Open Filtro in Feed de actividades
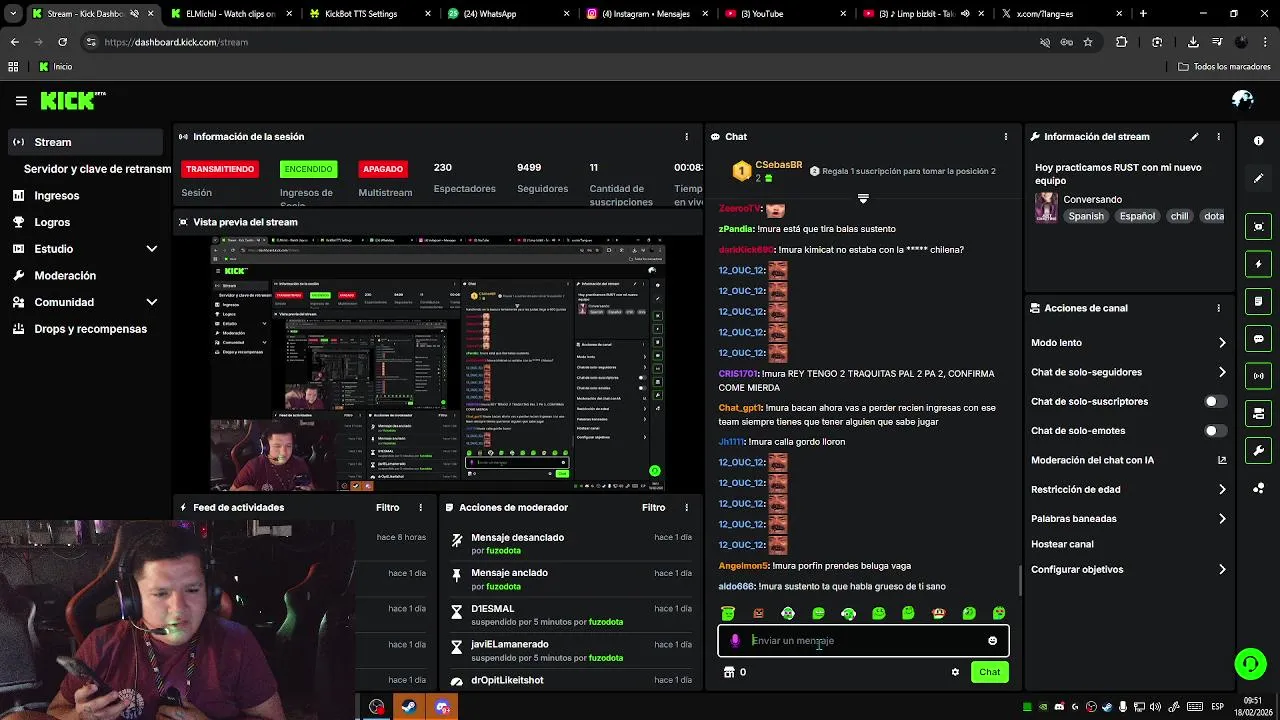1280x720 pixels. (x=387, y=508)
